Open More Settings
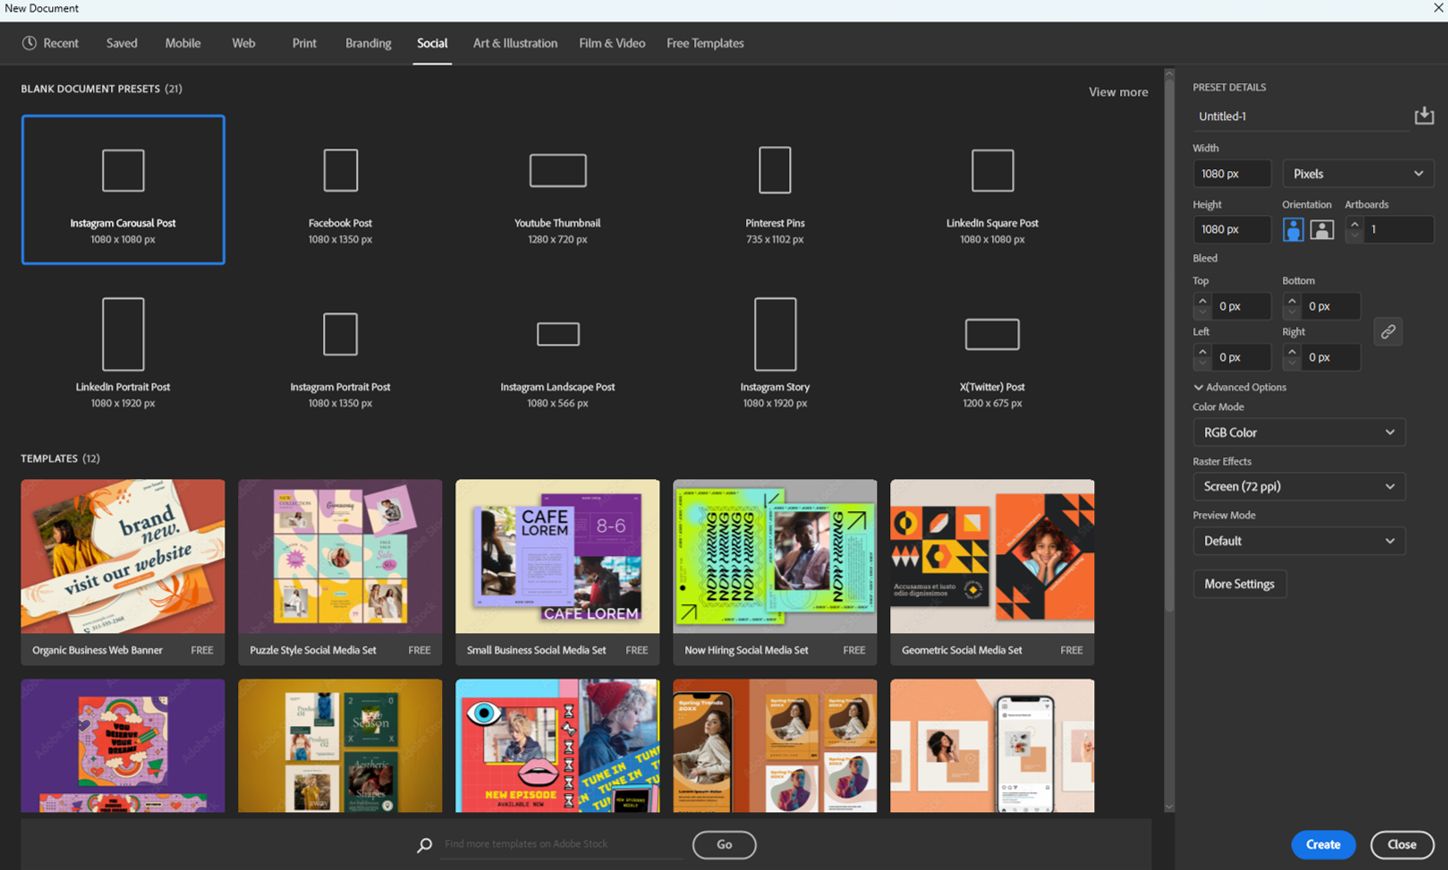Image resolution: width=1448 pixels, height=870 pixels. (1239, 584)
